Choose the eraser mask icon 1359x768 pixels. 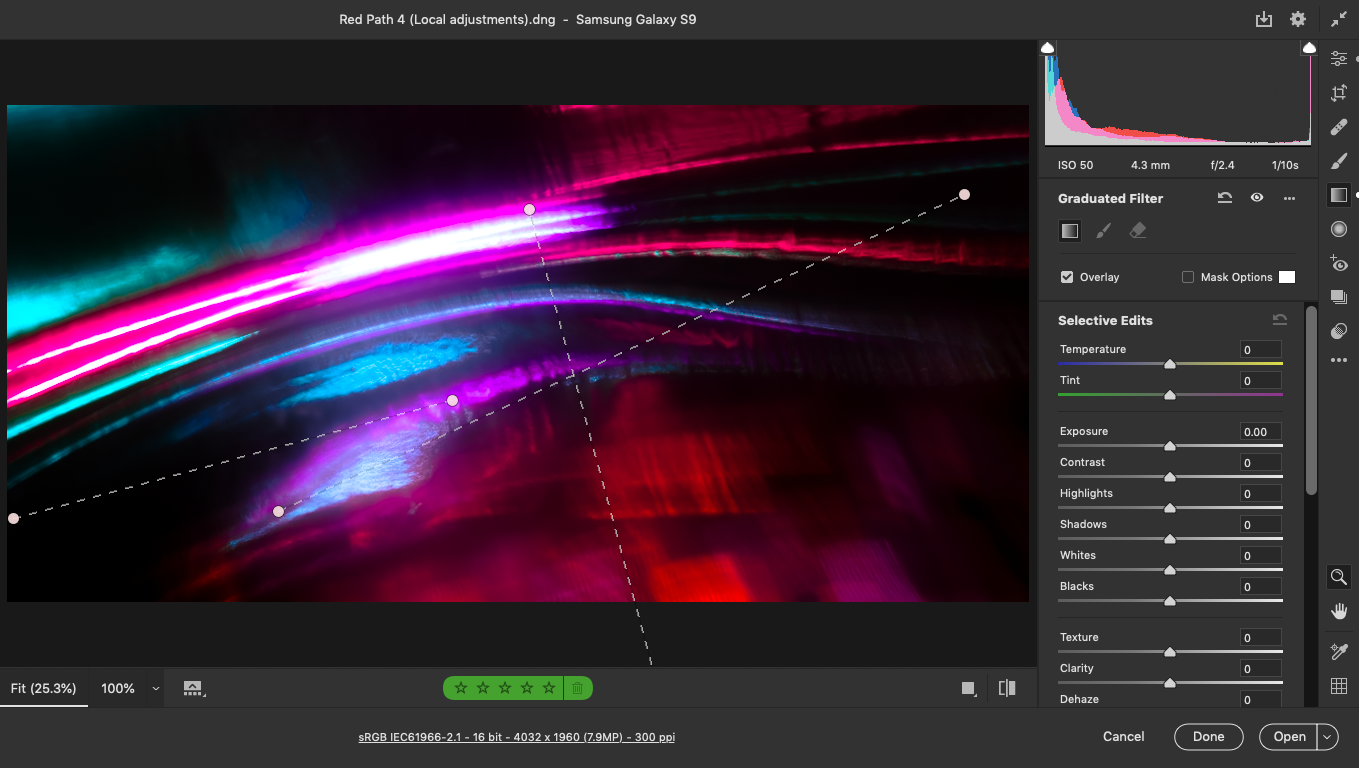coord(1137,231)
